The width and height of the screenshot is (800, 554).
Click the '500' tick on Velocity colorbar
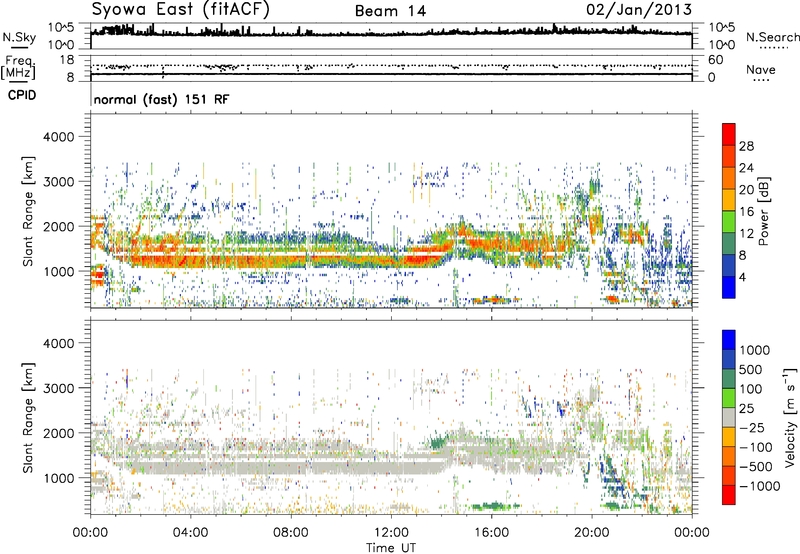(x=751, y=370)
